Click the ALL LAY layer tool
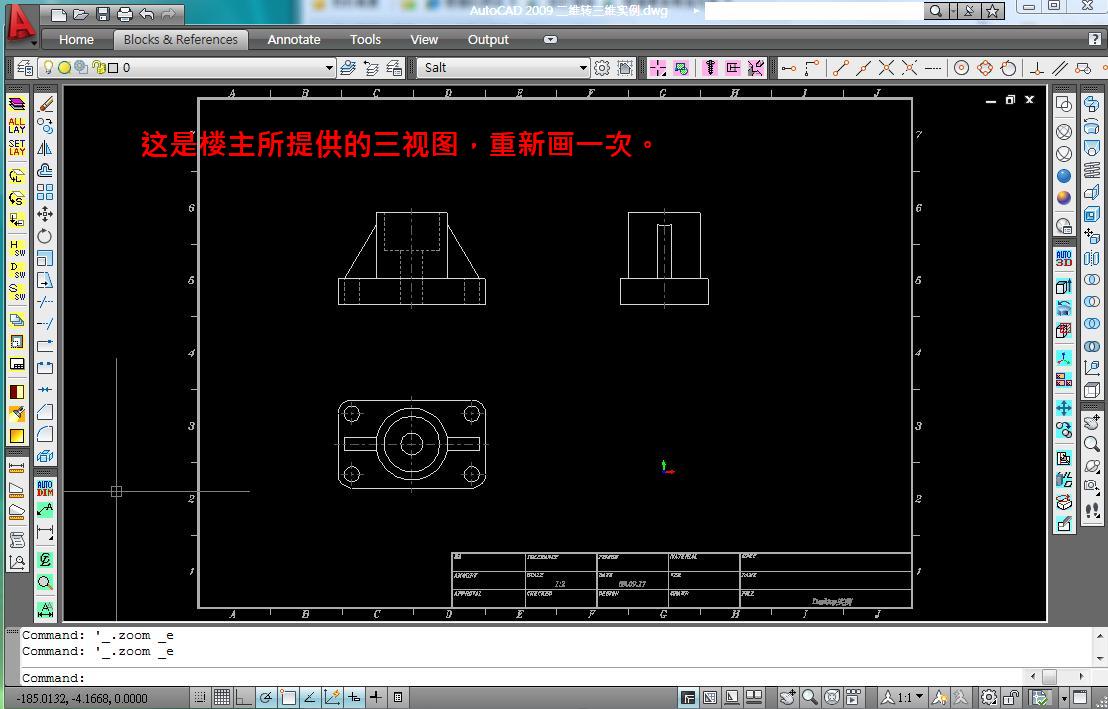Viewport: 1108px width, 709px height. click(x=17, y=126)
